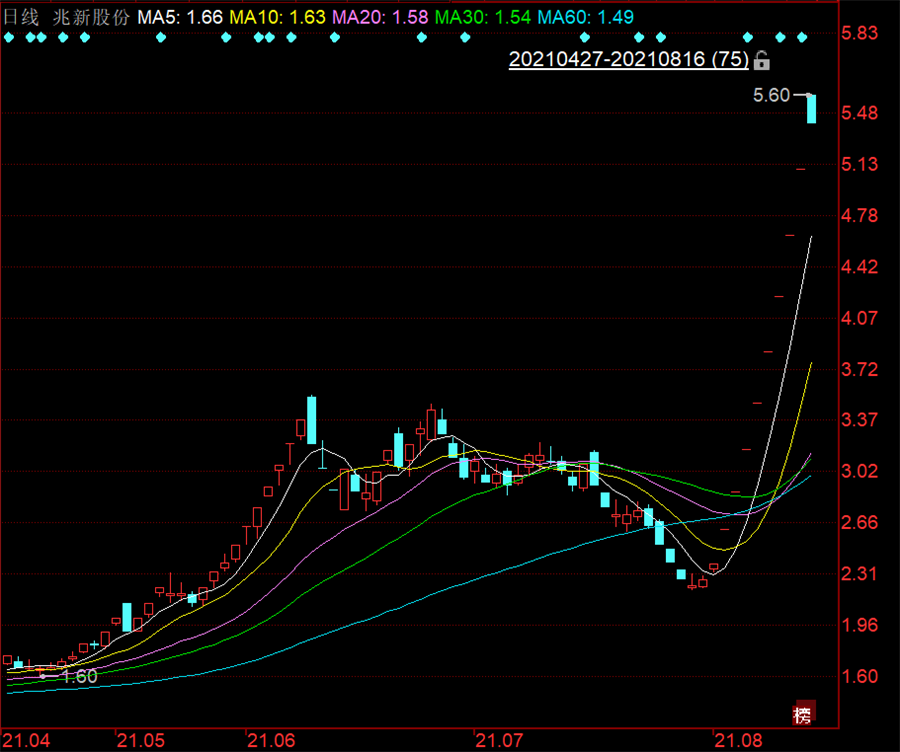
Task: Click the MA60: 1.49 indicator label
Action: pyautogui.click(x=585, y=17)
